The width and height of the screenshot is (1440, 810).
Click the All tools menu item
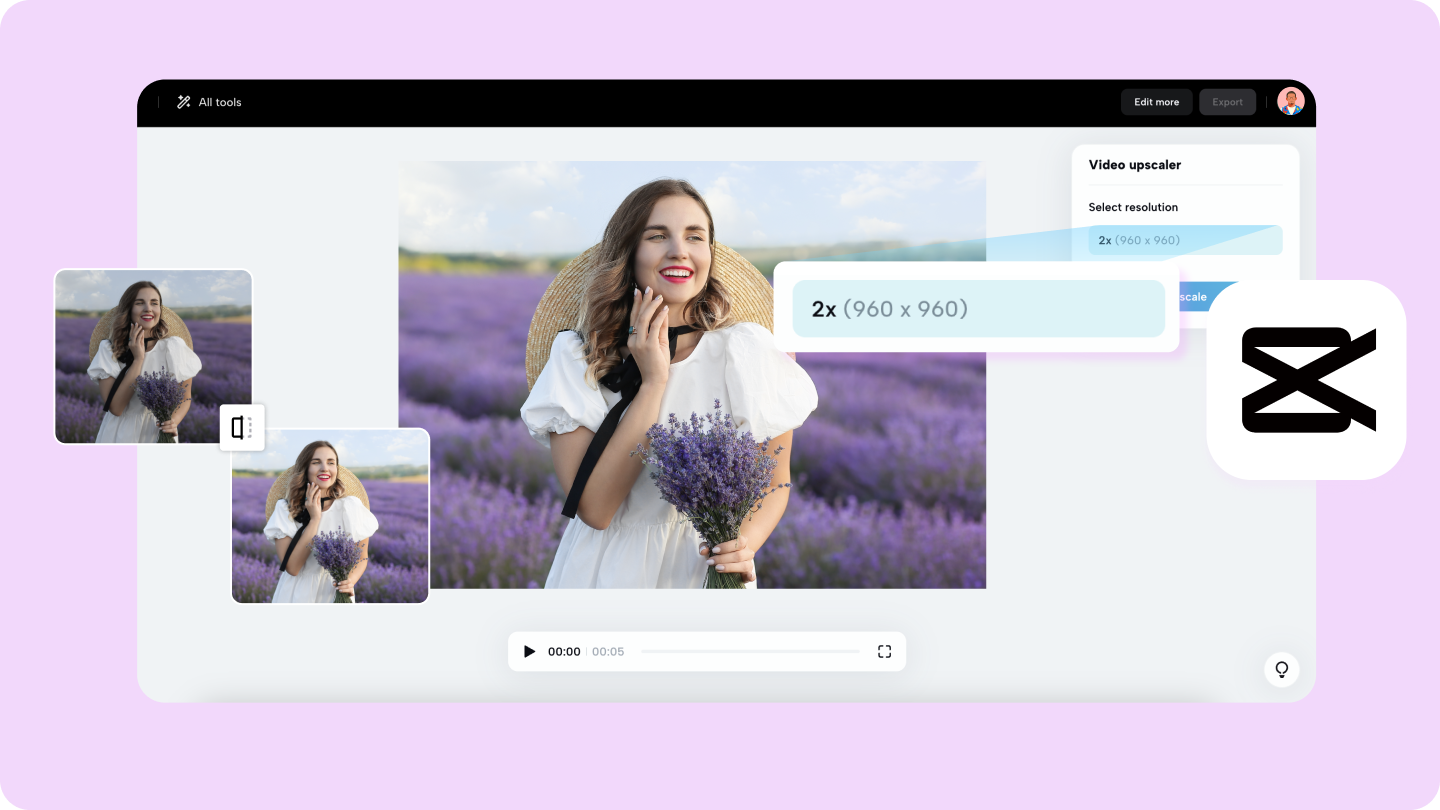(x=218, y=101)
